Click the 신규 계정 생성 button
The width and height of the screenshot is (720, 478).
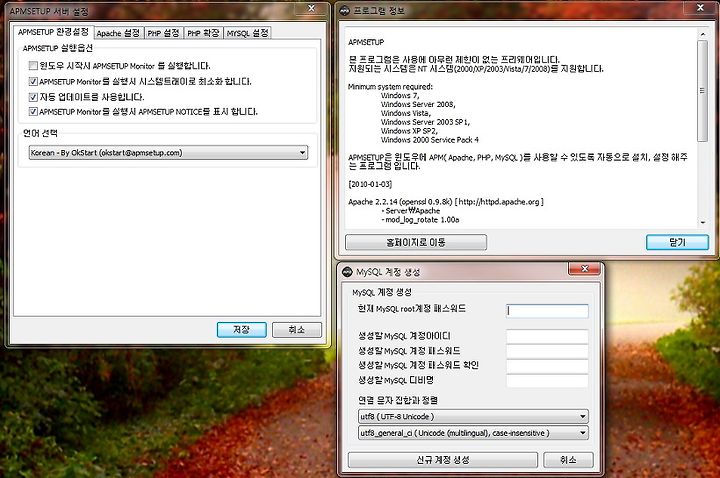[443, 460]
